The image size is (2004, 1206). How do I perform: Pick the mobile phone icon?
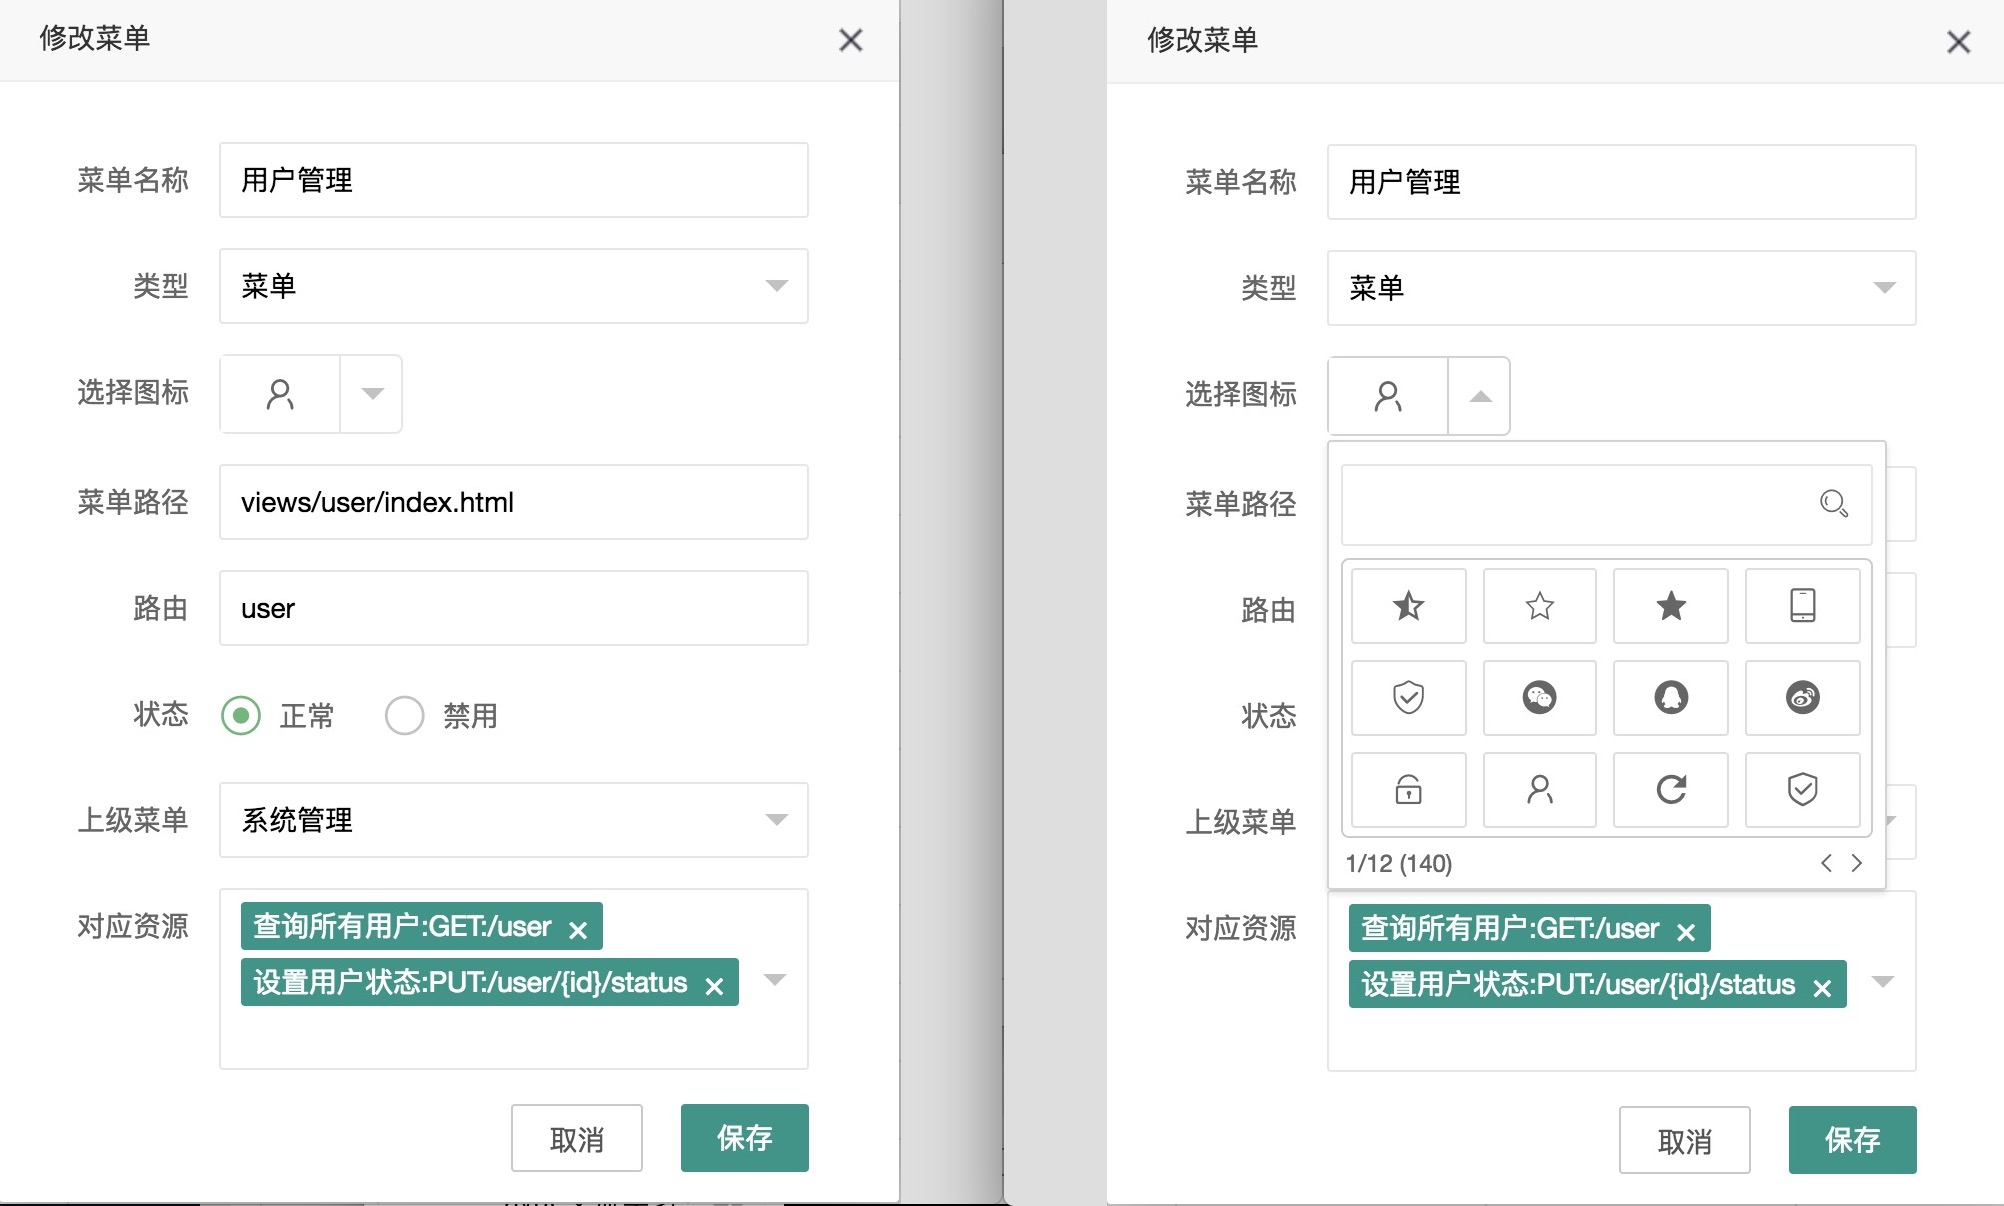[1802, 606]
